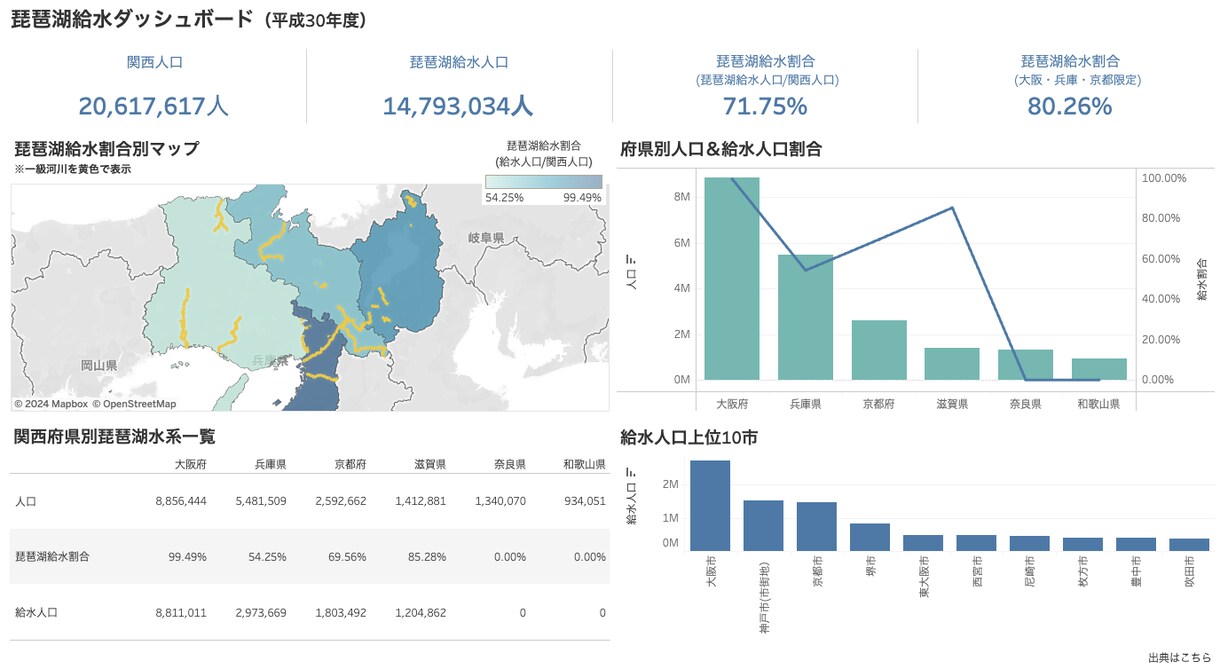Click the table cell 934,051
Viewport: 1220px width, 669px height.
(584, 501)
